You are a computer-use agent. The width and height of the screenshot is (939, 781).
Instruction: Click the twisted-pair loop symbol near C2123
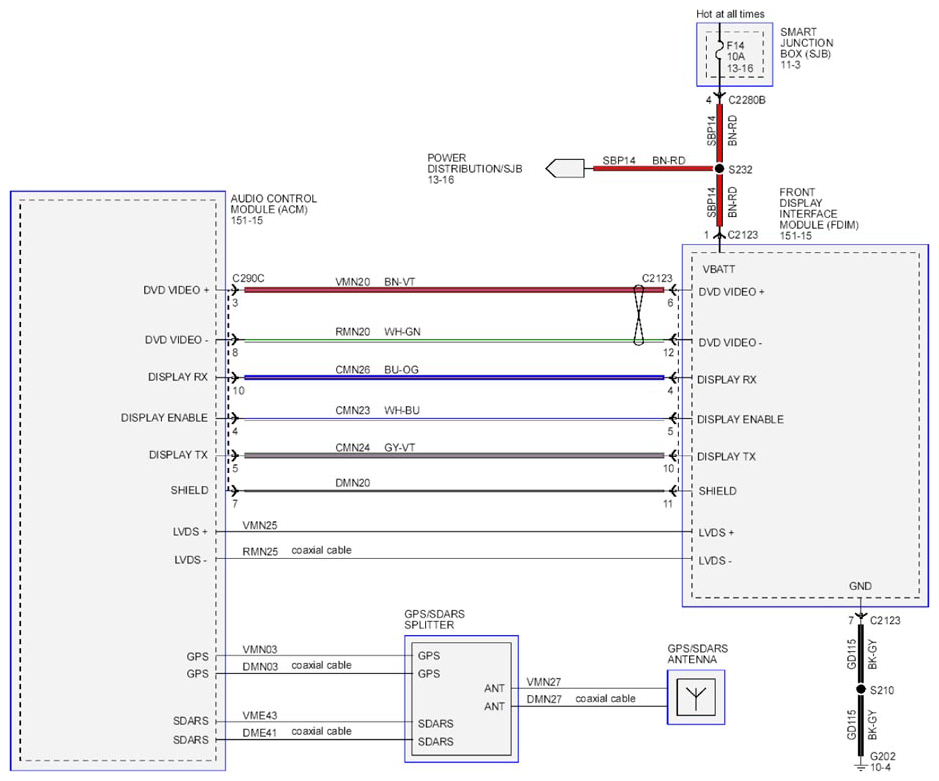coord(638,315)
